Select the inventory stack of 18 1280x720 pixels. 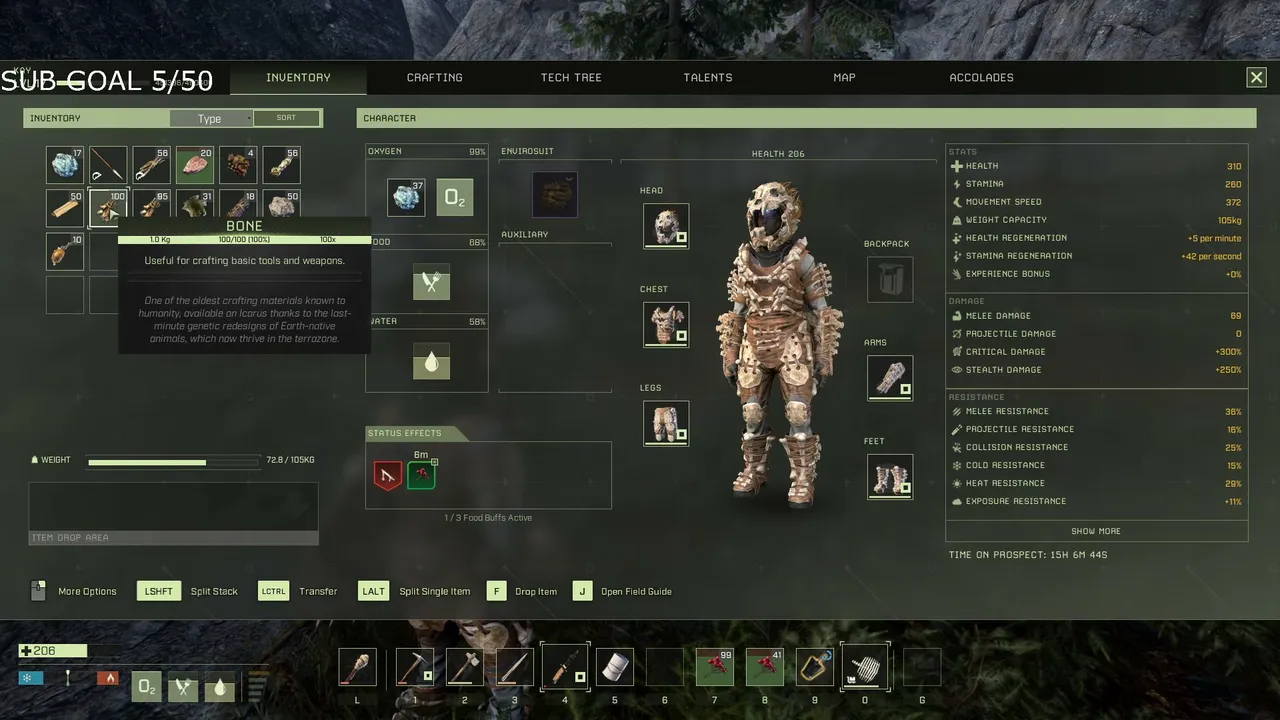(238, 208)
